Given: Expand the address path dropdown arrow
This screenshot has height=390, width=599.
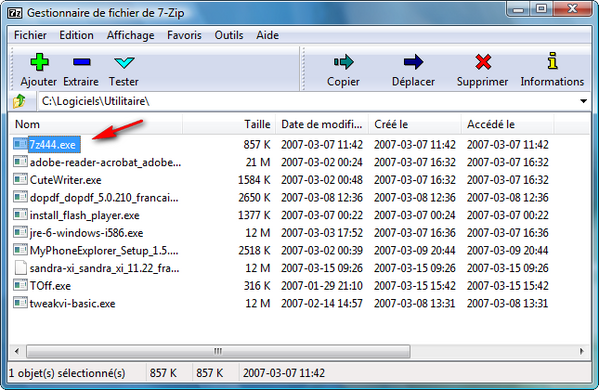Looking at the screenshot, I should tap(583, 101).
